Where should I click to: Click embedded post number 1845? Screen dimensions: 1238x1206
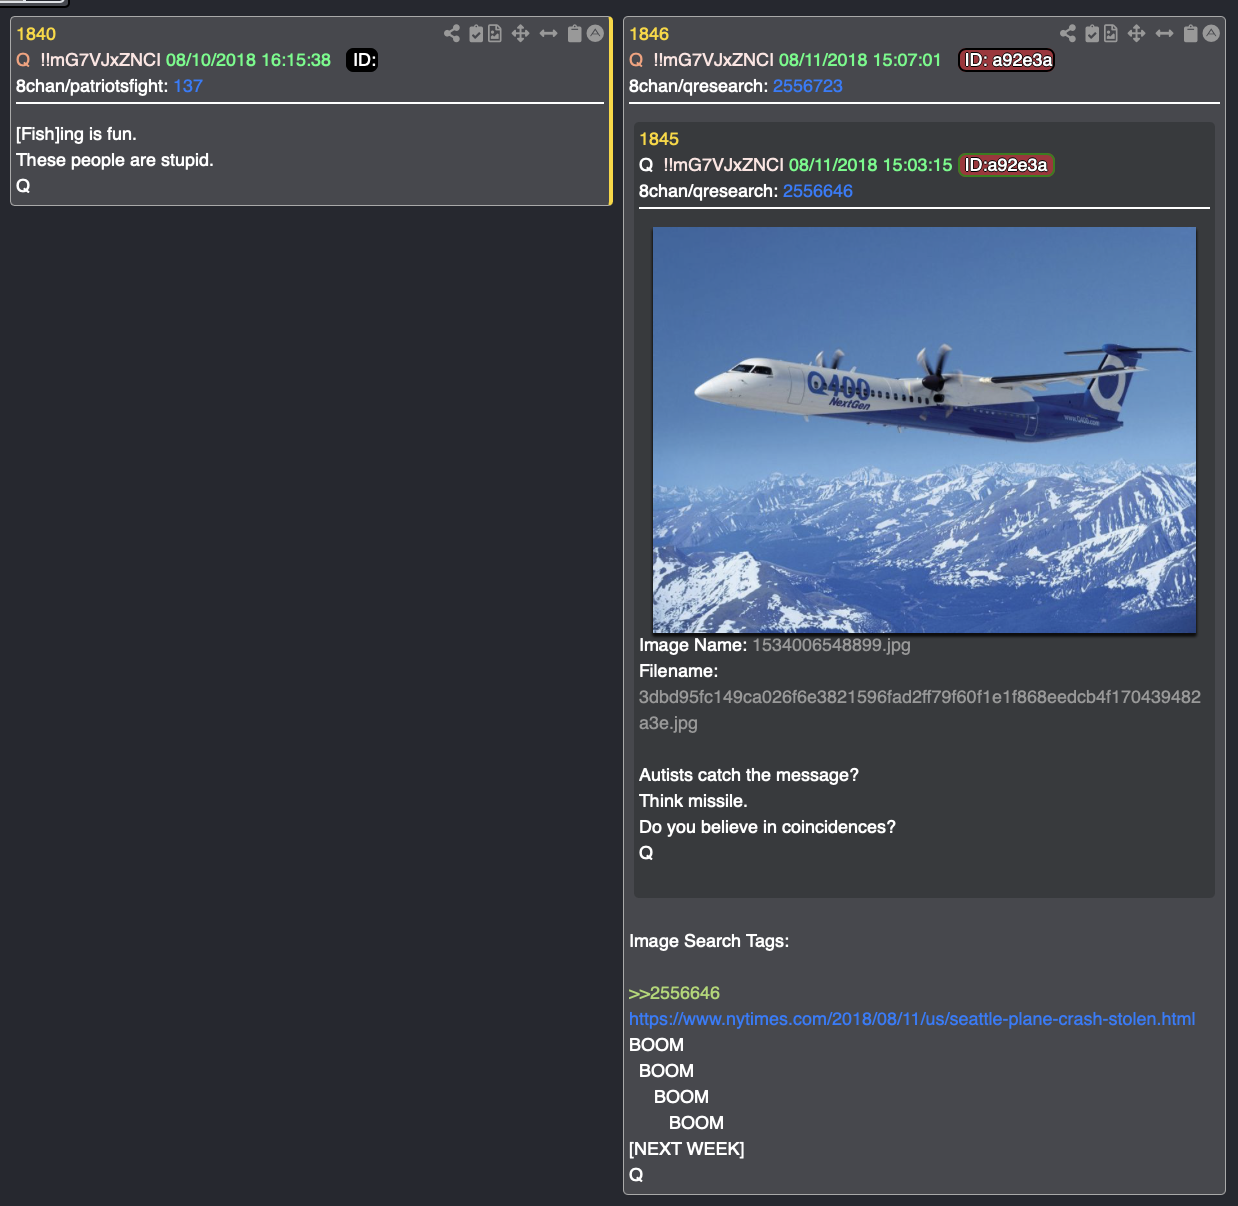click(x=659, y=139)
